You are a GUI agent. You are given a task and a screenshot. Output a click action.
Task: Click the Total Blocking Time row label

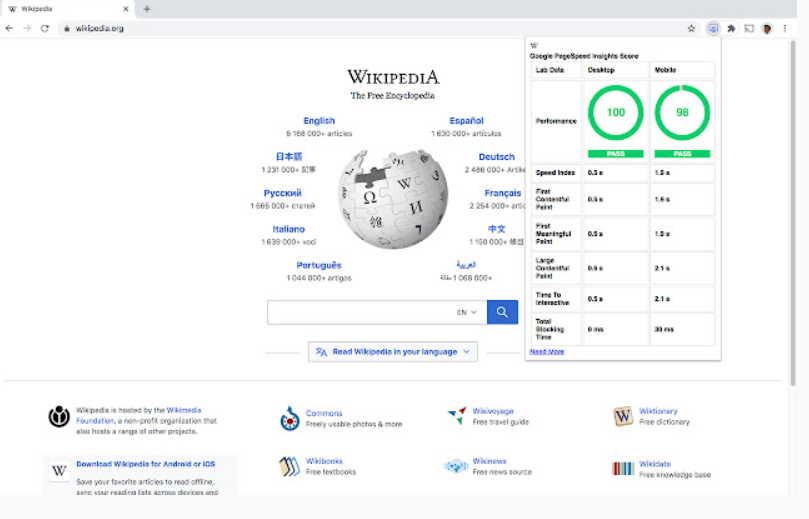coord(549,329)
